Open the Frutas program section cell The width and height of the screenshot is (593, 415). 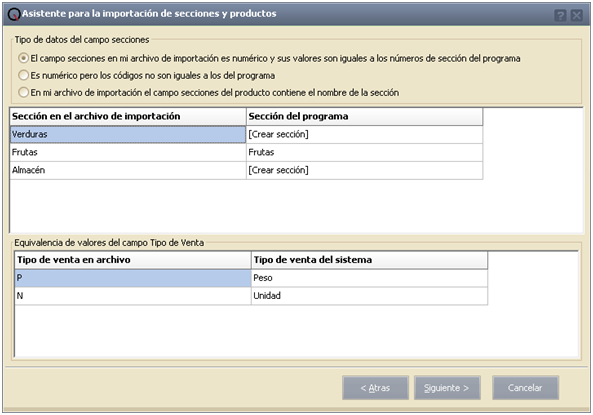coord(365,152)
